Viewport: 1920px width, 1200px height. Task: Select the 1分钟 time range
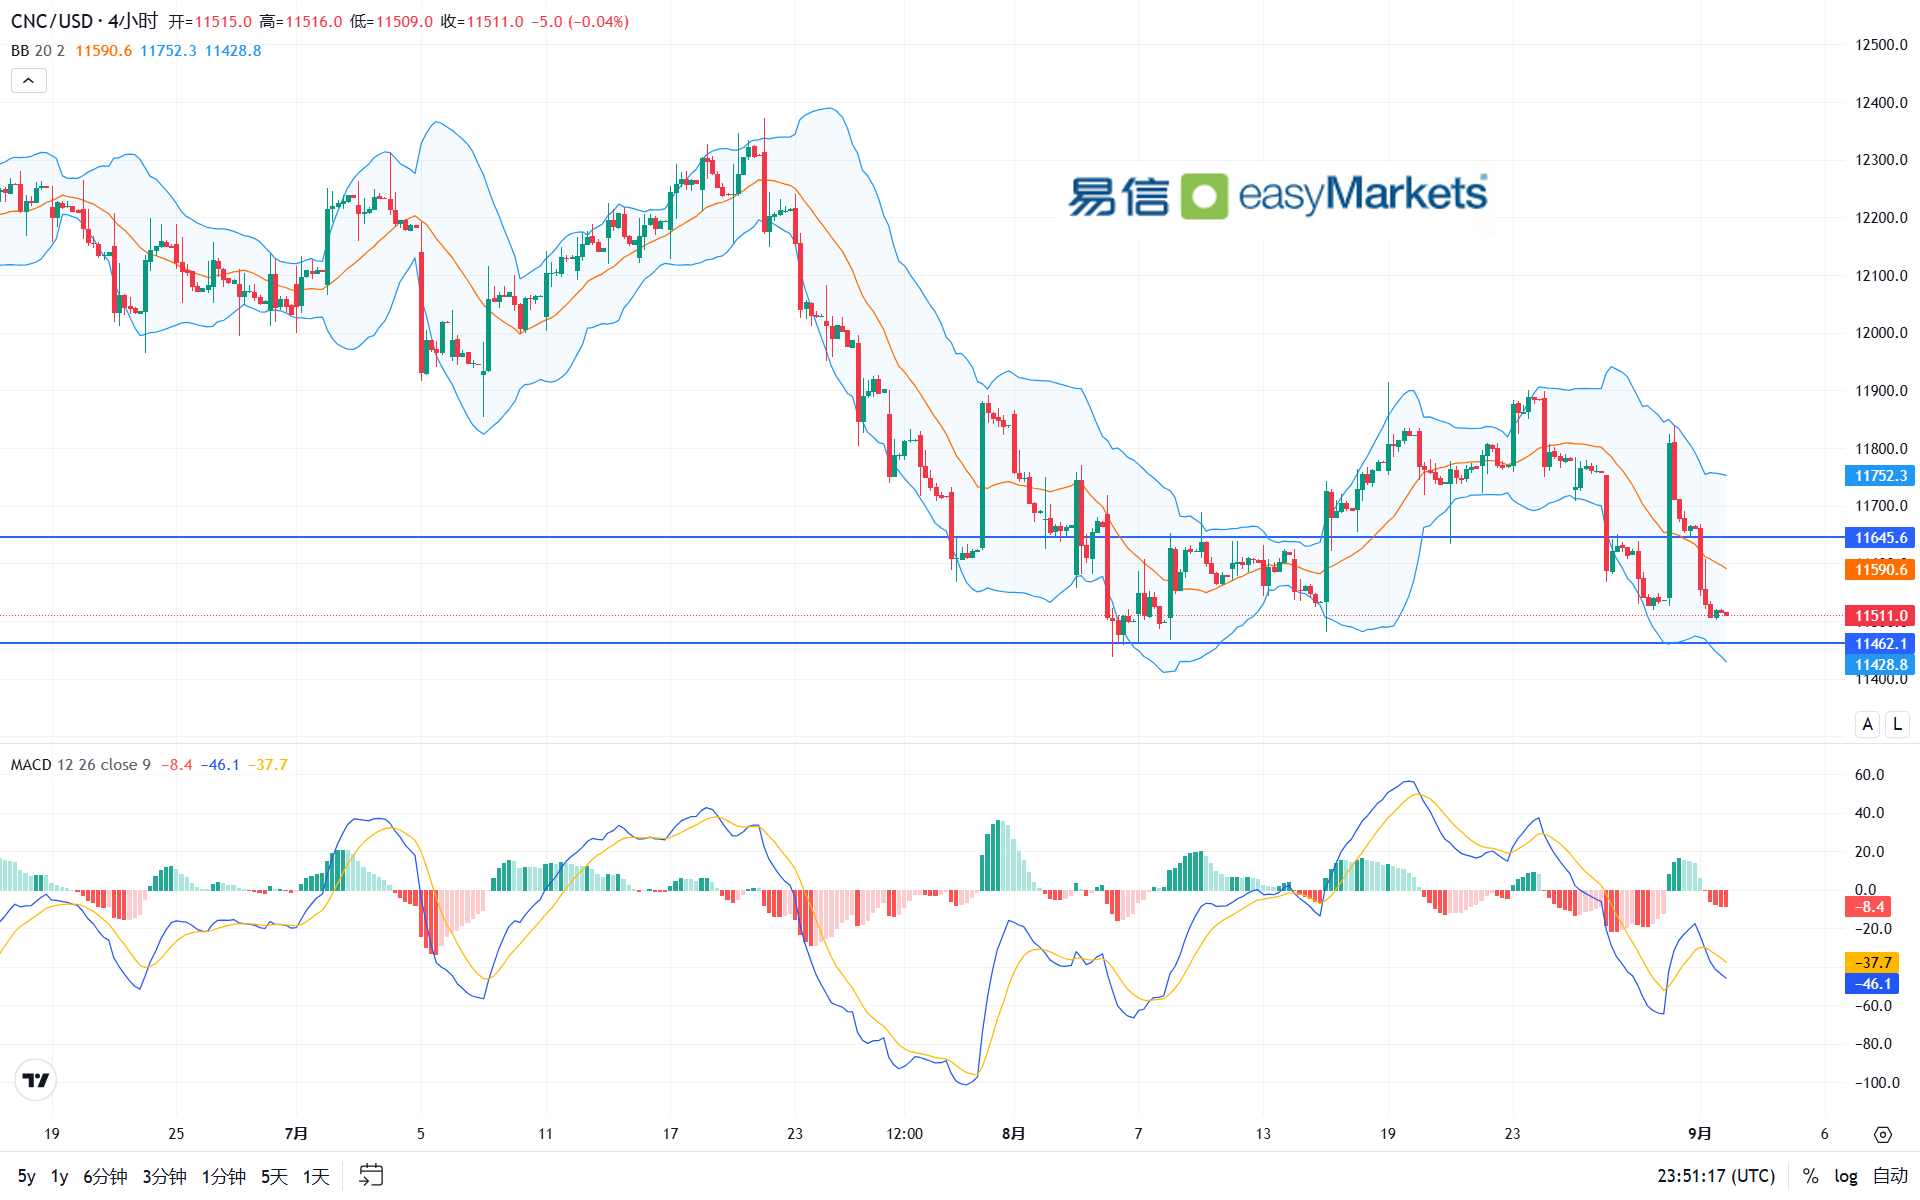point(224,1176)
